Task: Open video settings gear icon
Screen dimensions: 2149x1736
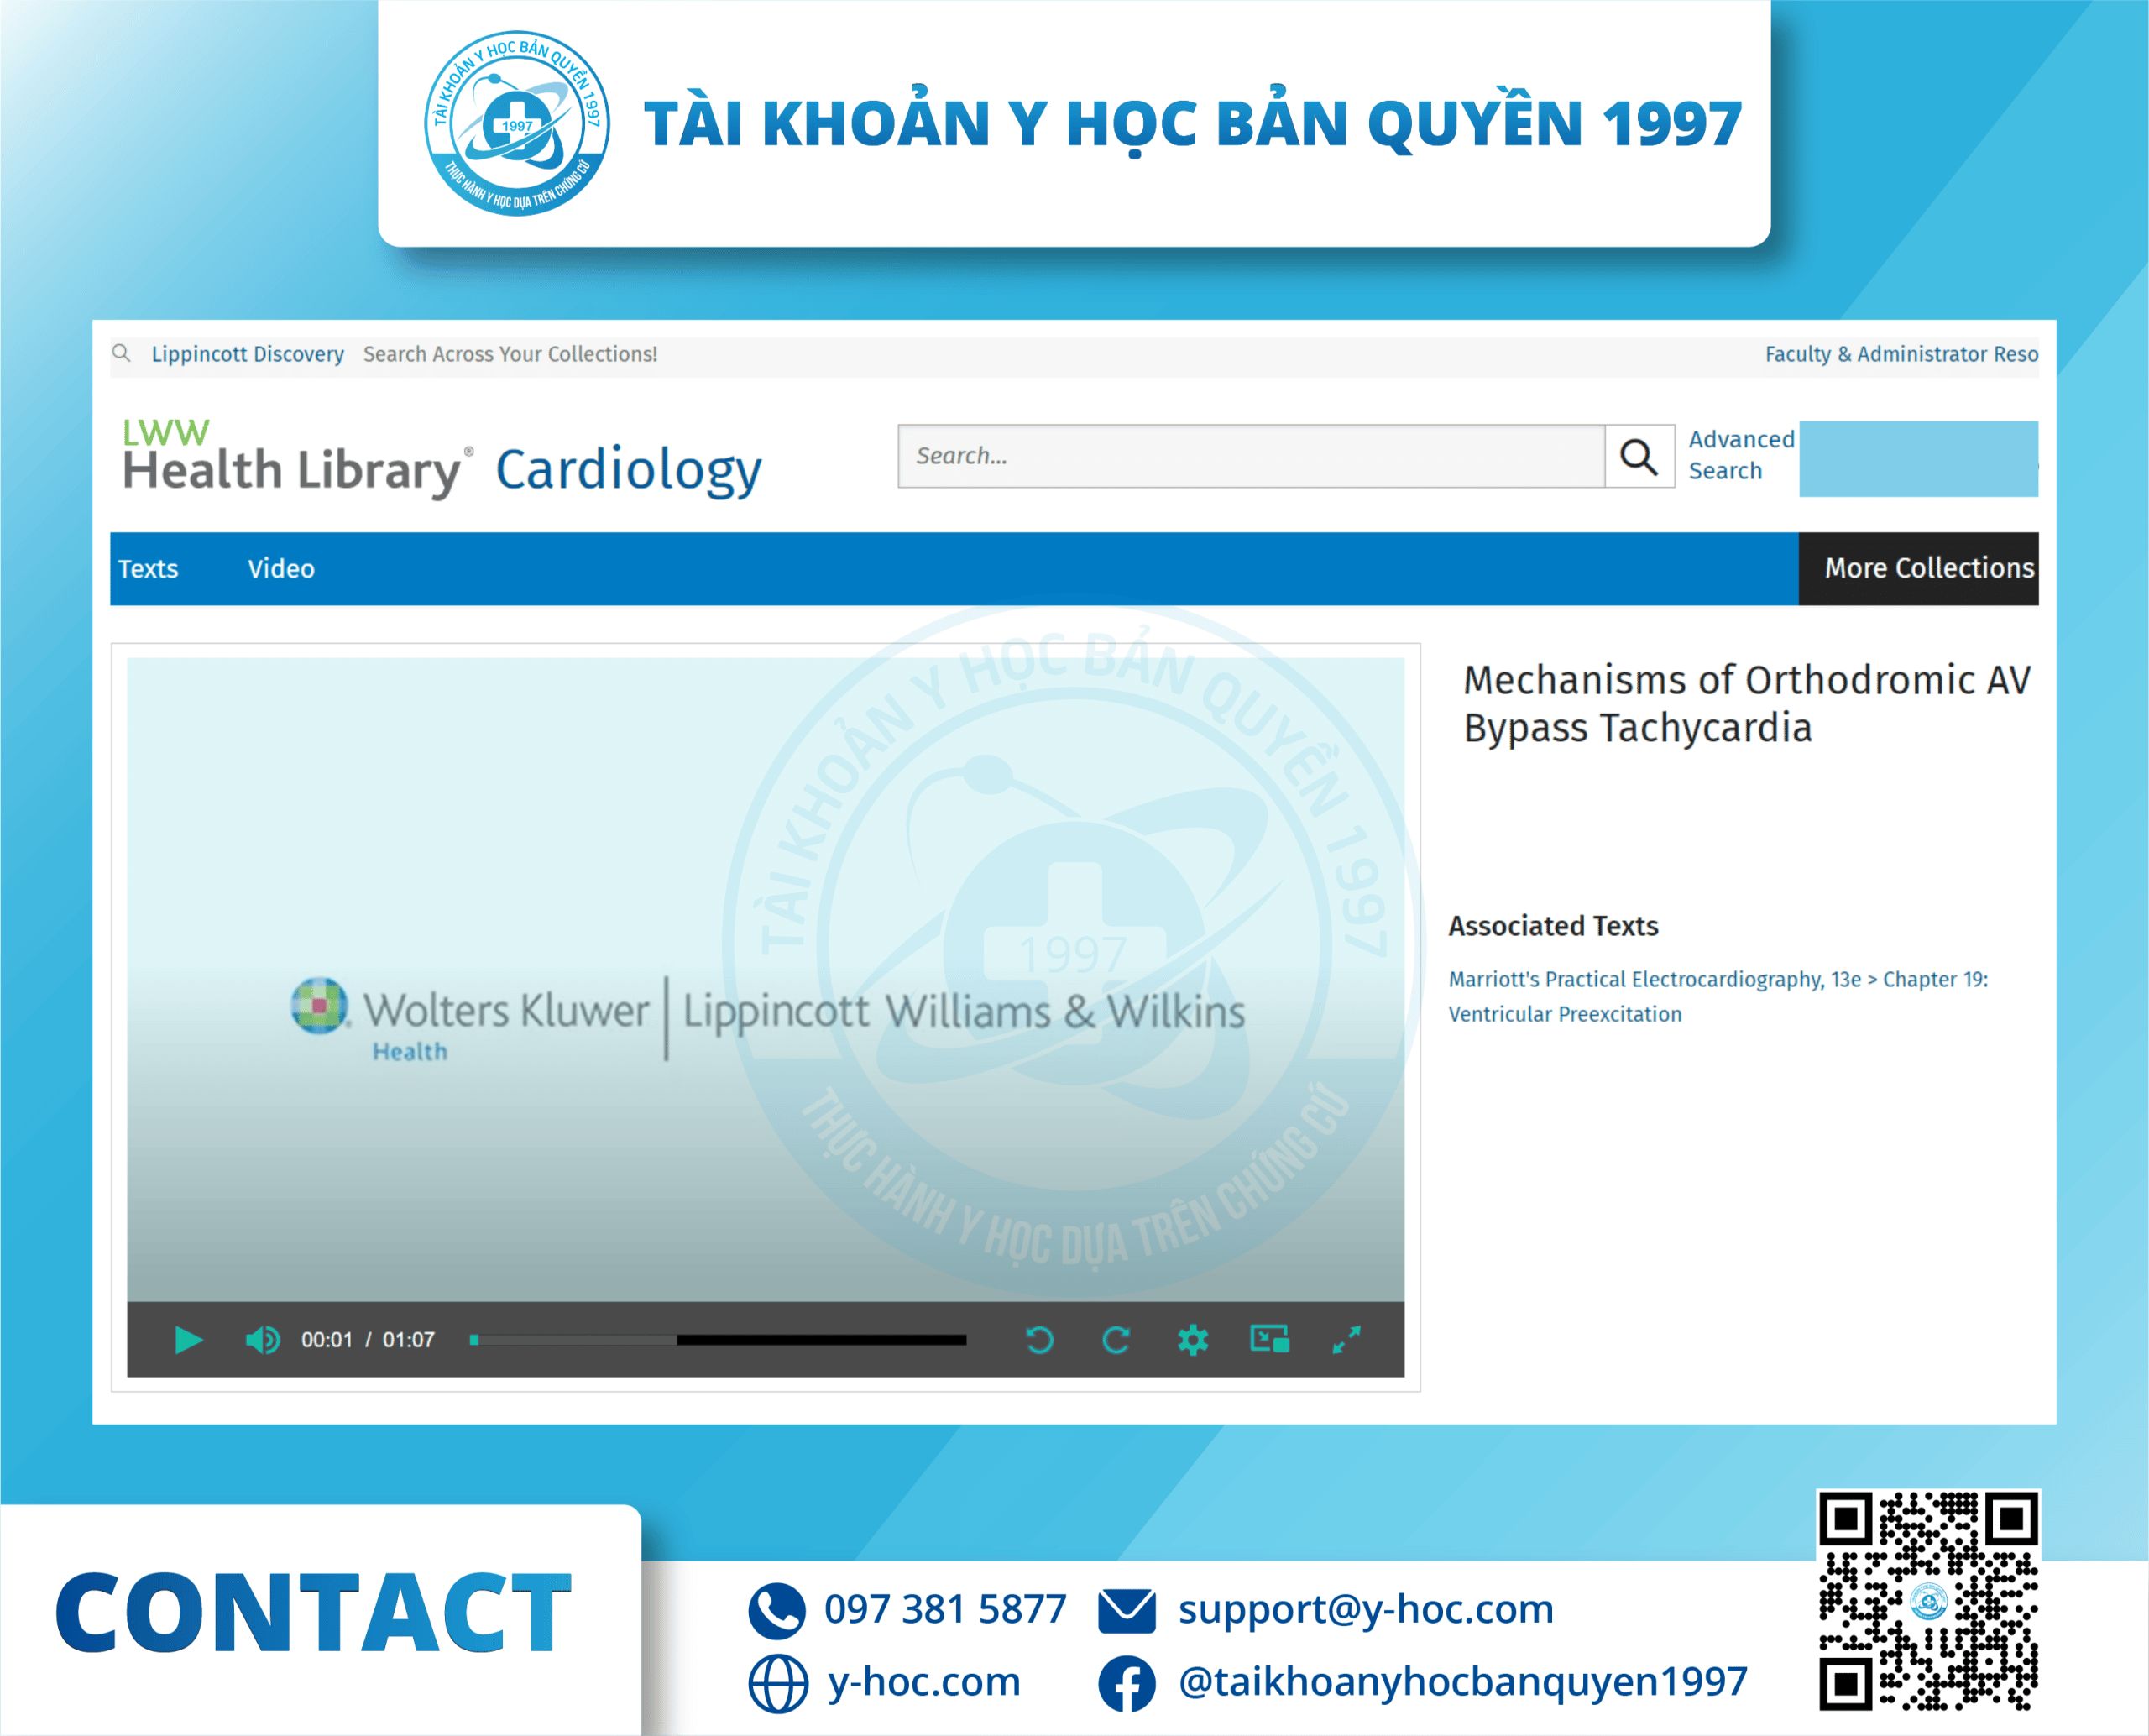Action: coord(1192,1339)
